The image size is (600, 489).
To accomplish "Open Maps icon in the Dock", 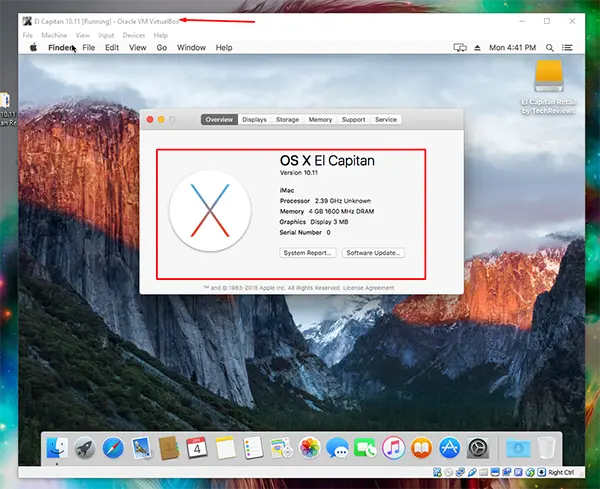I will (x=281, y=448).
